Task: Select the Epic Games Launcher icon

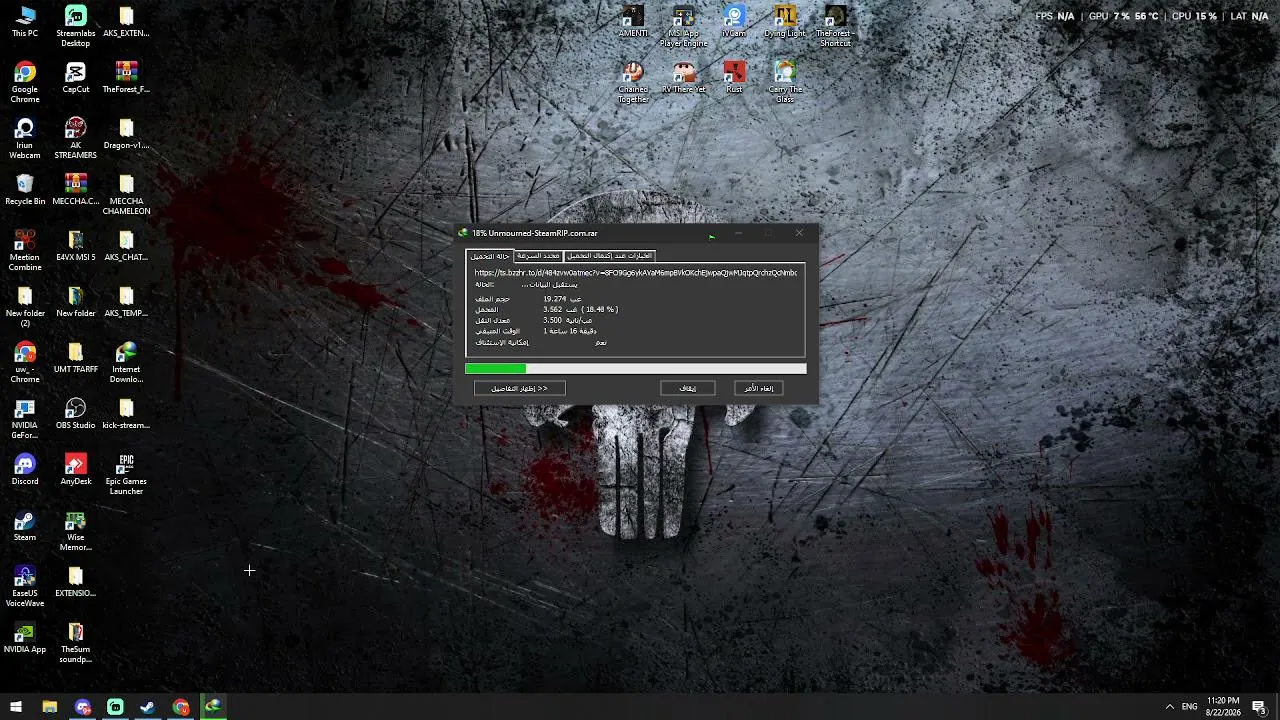Action: click(126, 475)
